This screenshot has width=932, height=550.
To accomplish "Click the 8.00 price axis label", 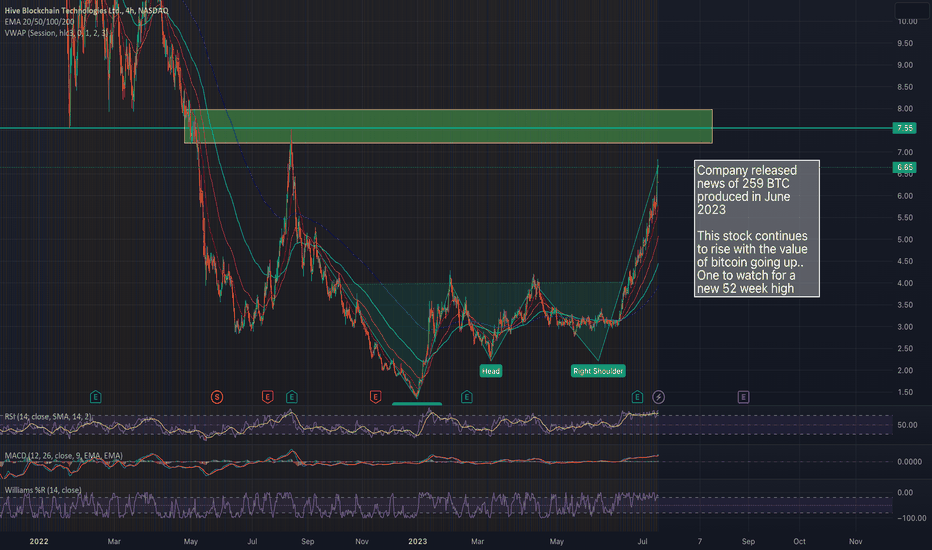I will (905, 108).
